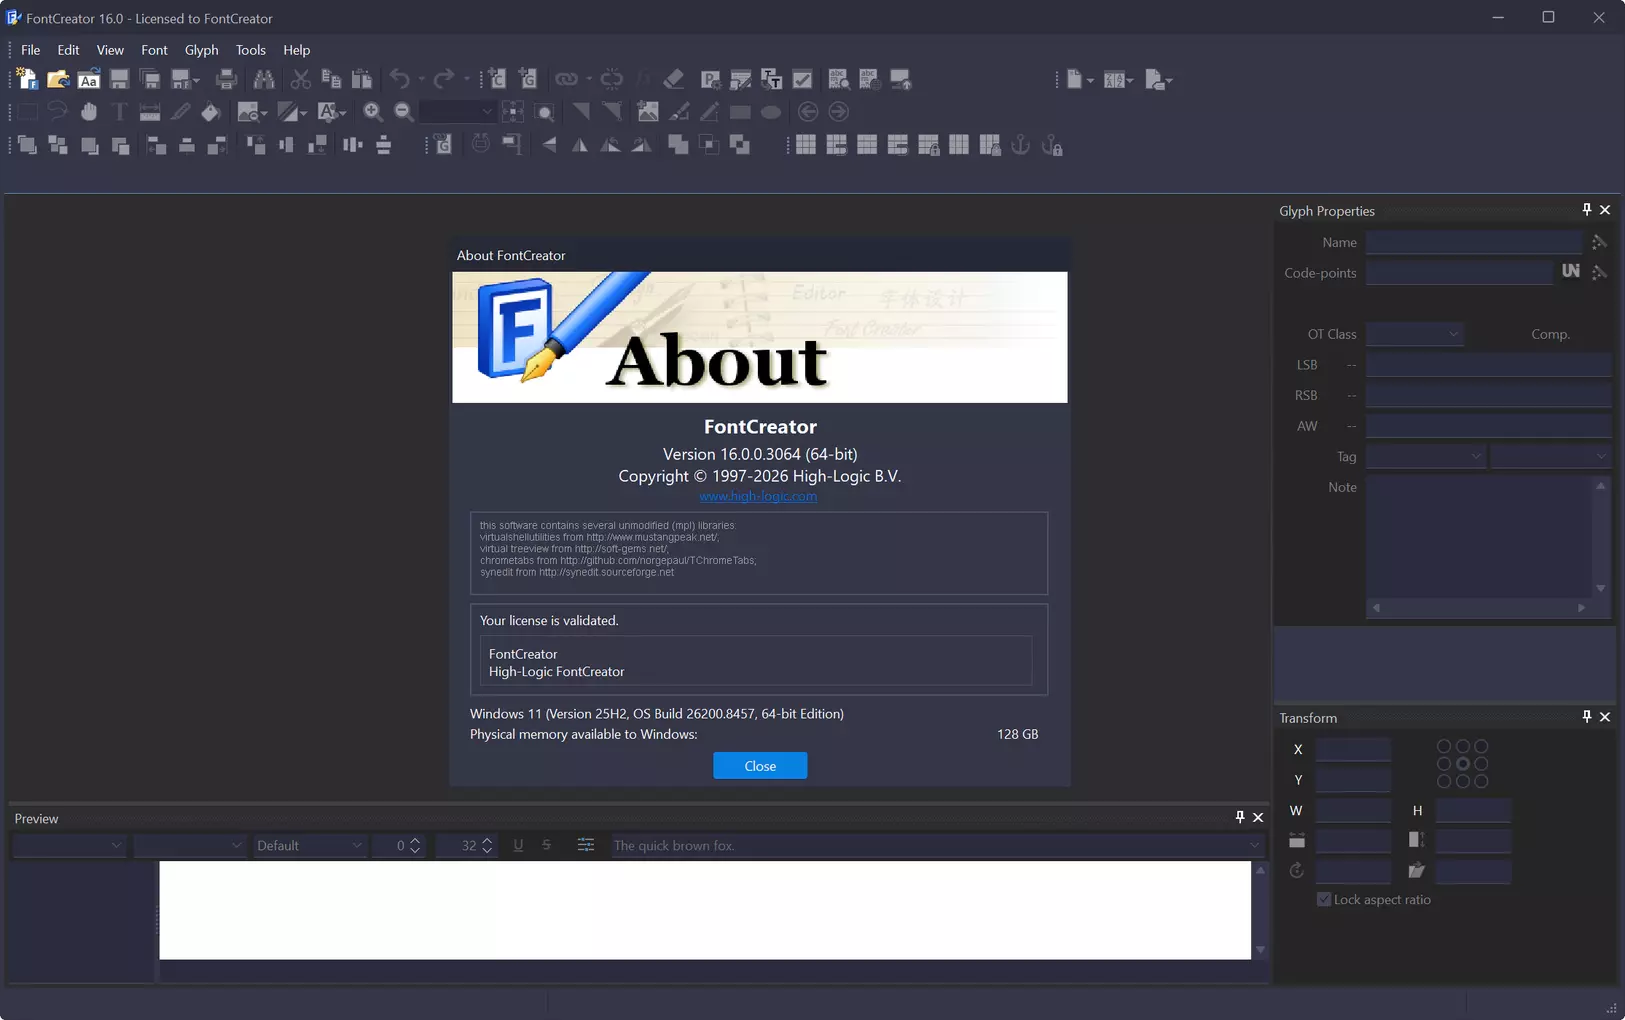Pin the Glyph Properties panel
This screenshot has height=1020, width=1625.
click(x=1586, y=210)
